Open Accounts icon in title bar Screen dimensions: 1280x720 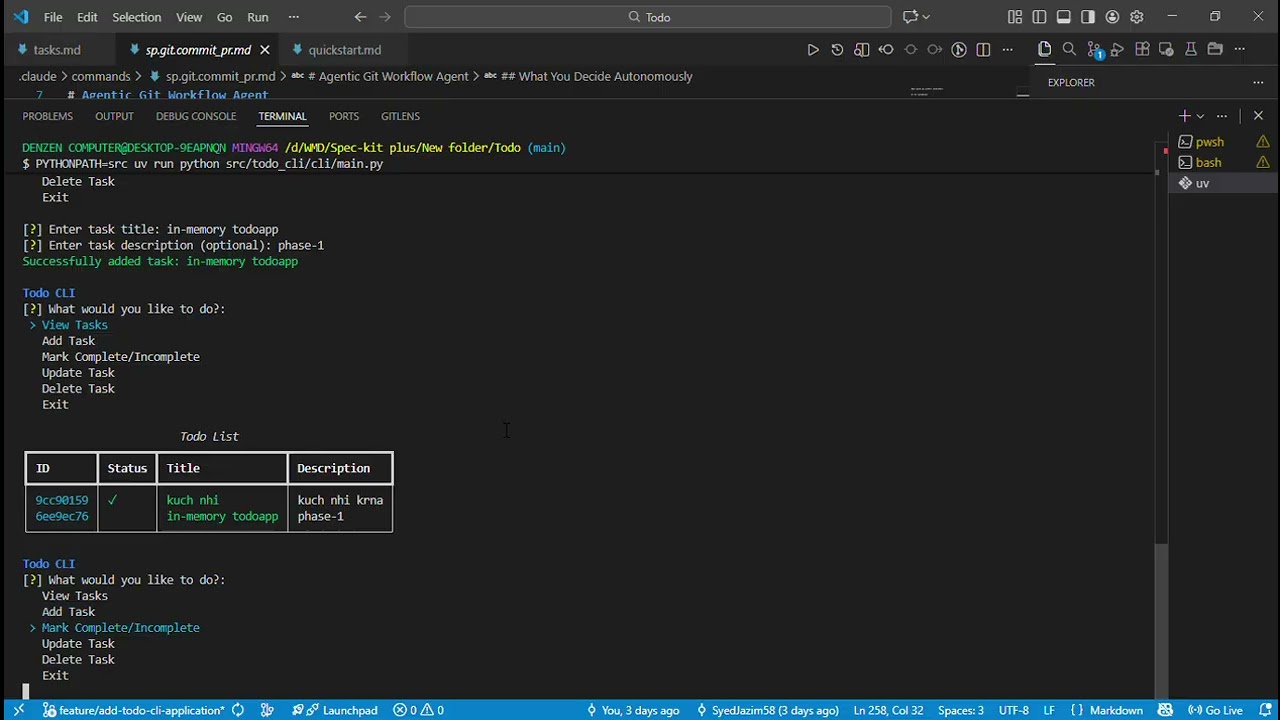[1112, 17]
